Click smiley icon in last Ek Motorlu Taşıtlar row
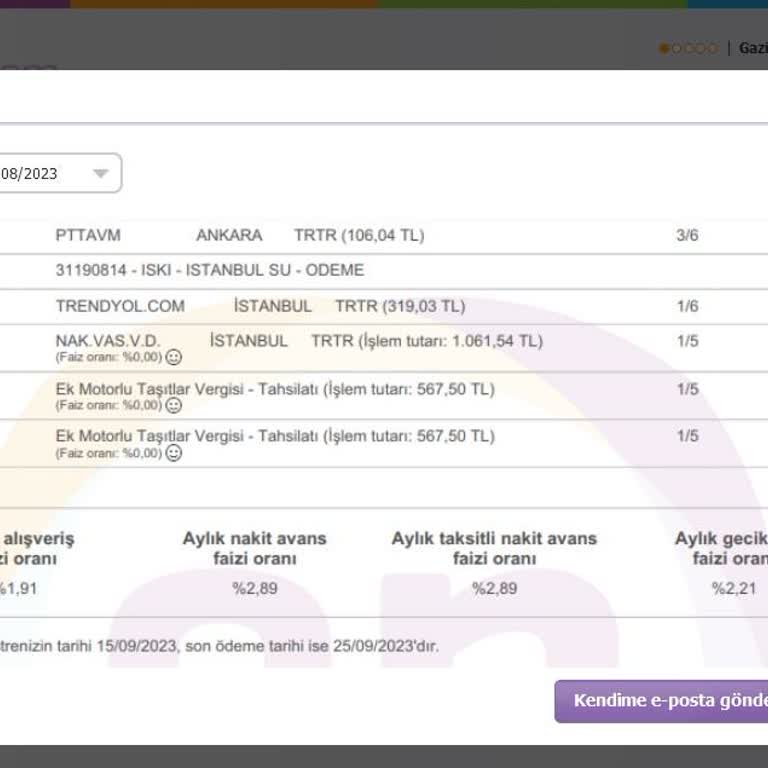Viewport: 768px width, 768px height. click(173, 453)
